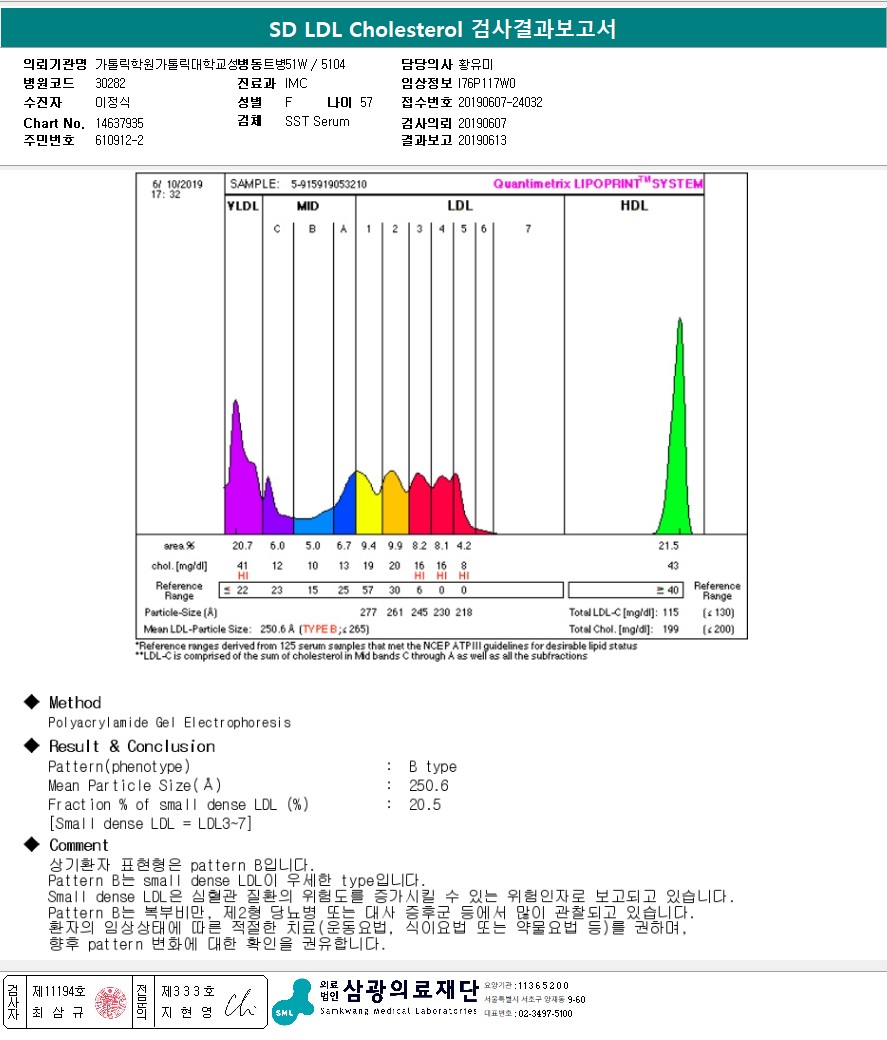Click the yellow LDL-1 band in chart

click(368, 507)
